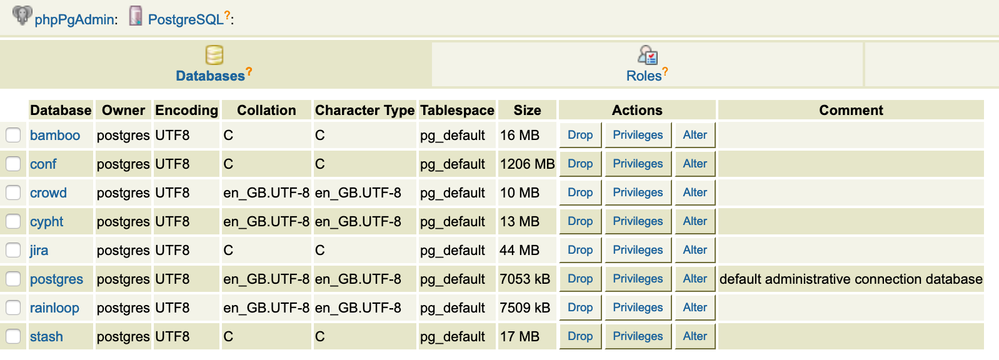Click the Comment column header
This screenshot has width=999, height=360.
pyautogui.click(x=851, y=110)
